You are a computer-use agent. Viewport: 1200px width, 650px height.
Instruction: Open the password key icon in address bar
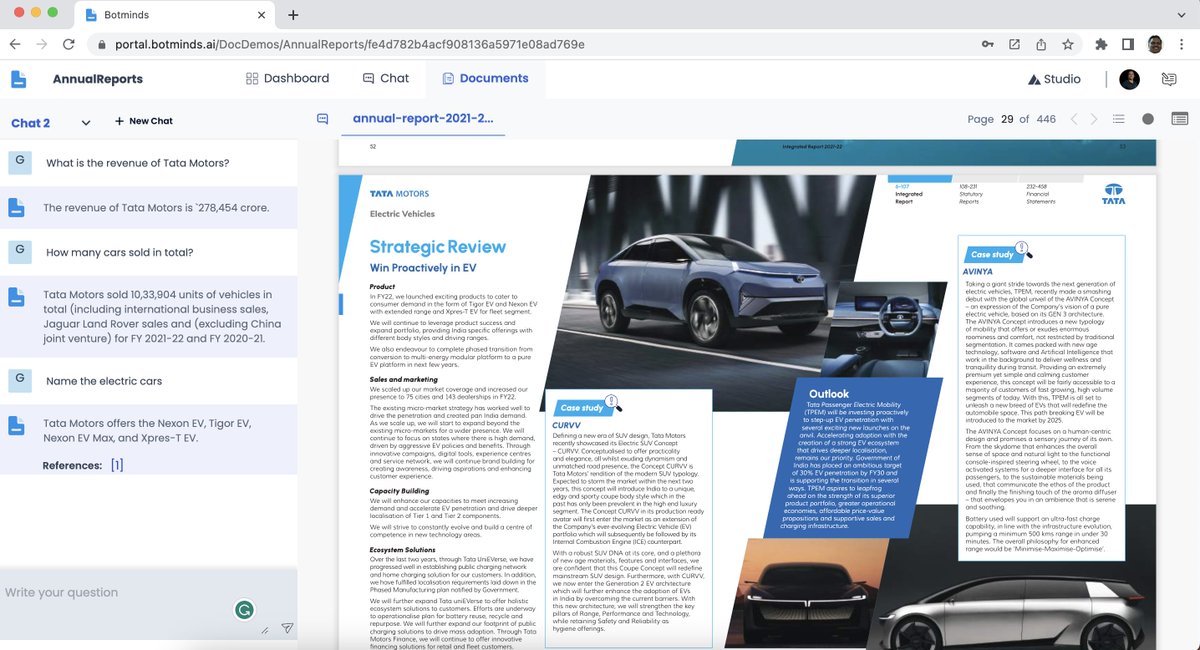click(988, 44)
